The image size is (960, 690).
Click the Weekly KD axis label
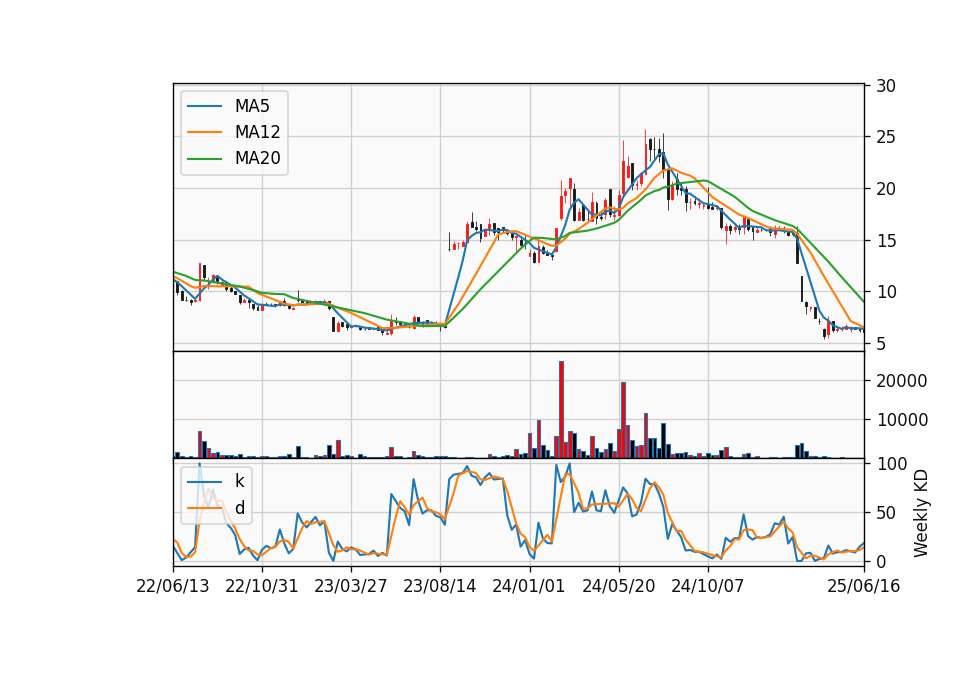tap(921, 513)
